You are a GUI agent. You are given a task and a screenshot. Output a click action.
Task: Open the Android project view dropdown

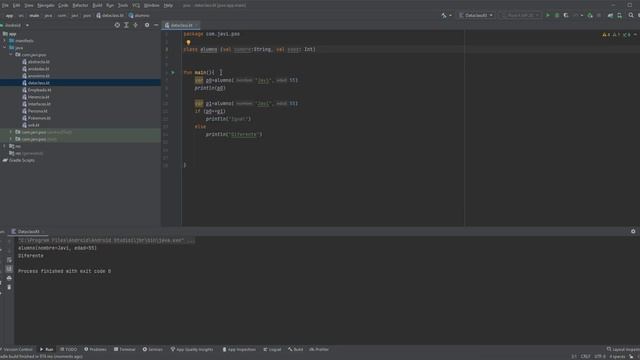(16, 25)
